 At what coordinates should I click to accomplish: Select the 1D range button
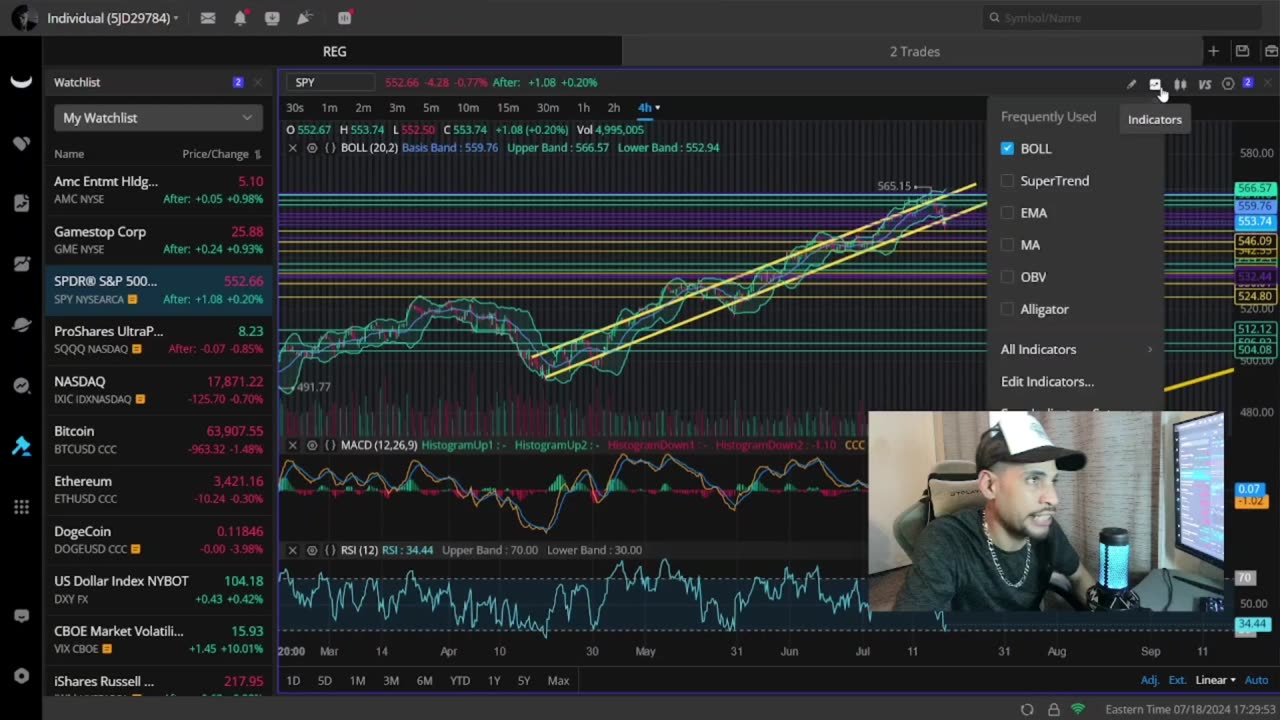pyautogui.click(x=293, y=681)
